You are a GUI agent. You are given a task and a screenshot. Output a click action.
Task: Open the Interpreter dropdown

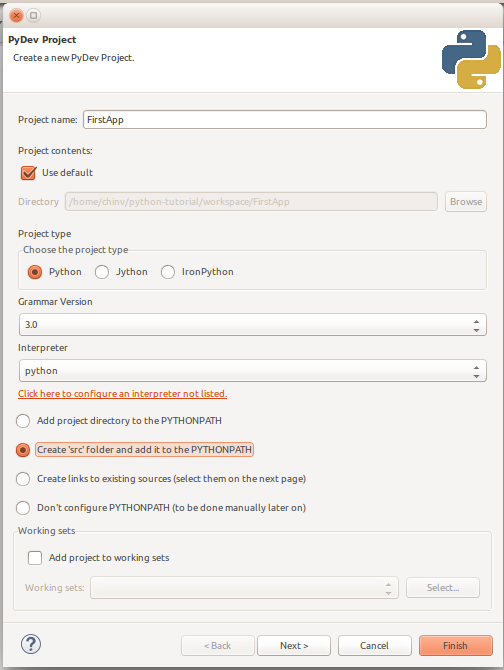pyautogui.click(x=252, y=370)
